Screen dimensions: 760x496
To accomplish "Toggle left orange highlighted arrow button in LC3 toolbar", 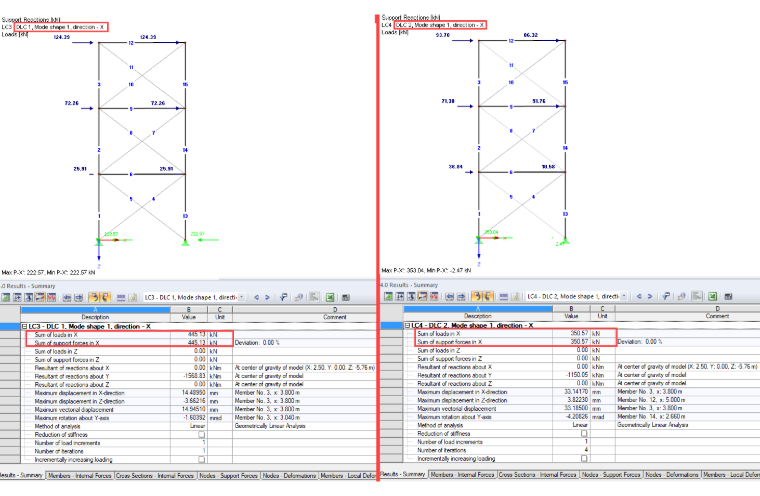I will point(94,297).
